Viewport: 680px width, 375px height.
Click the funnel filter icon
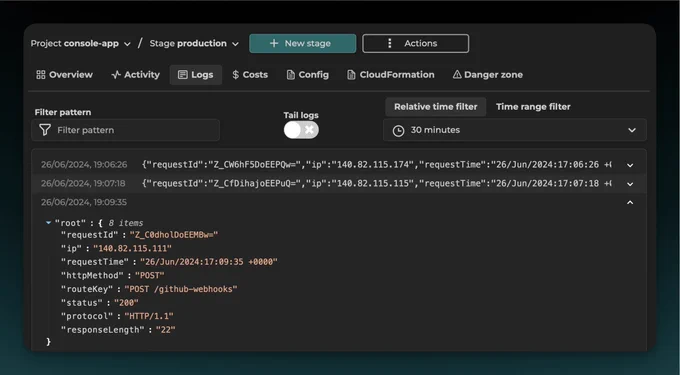click(x=45, y=130)
